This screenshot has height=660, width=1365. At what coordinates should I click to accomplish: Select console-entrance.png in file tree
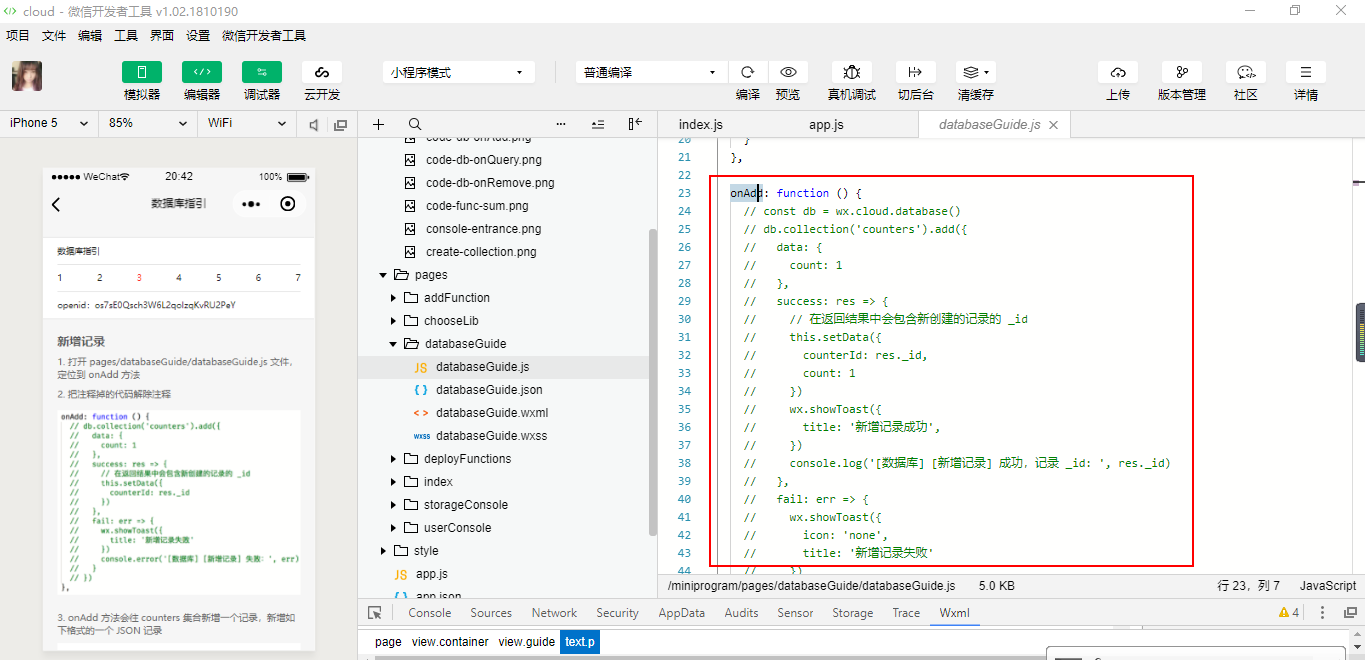(483, 229)
